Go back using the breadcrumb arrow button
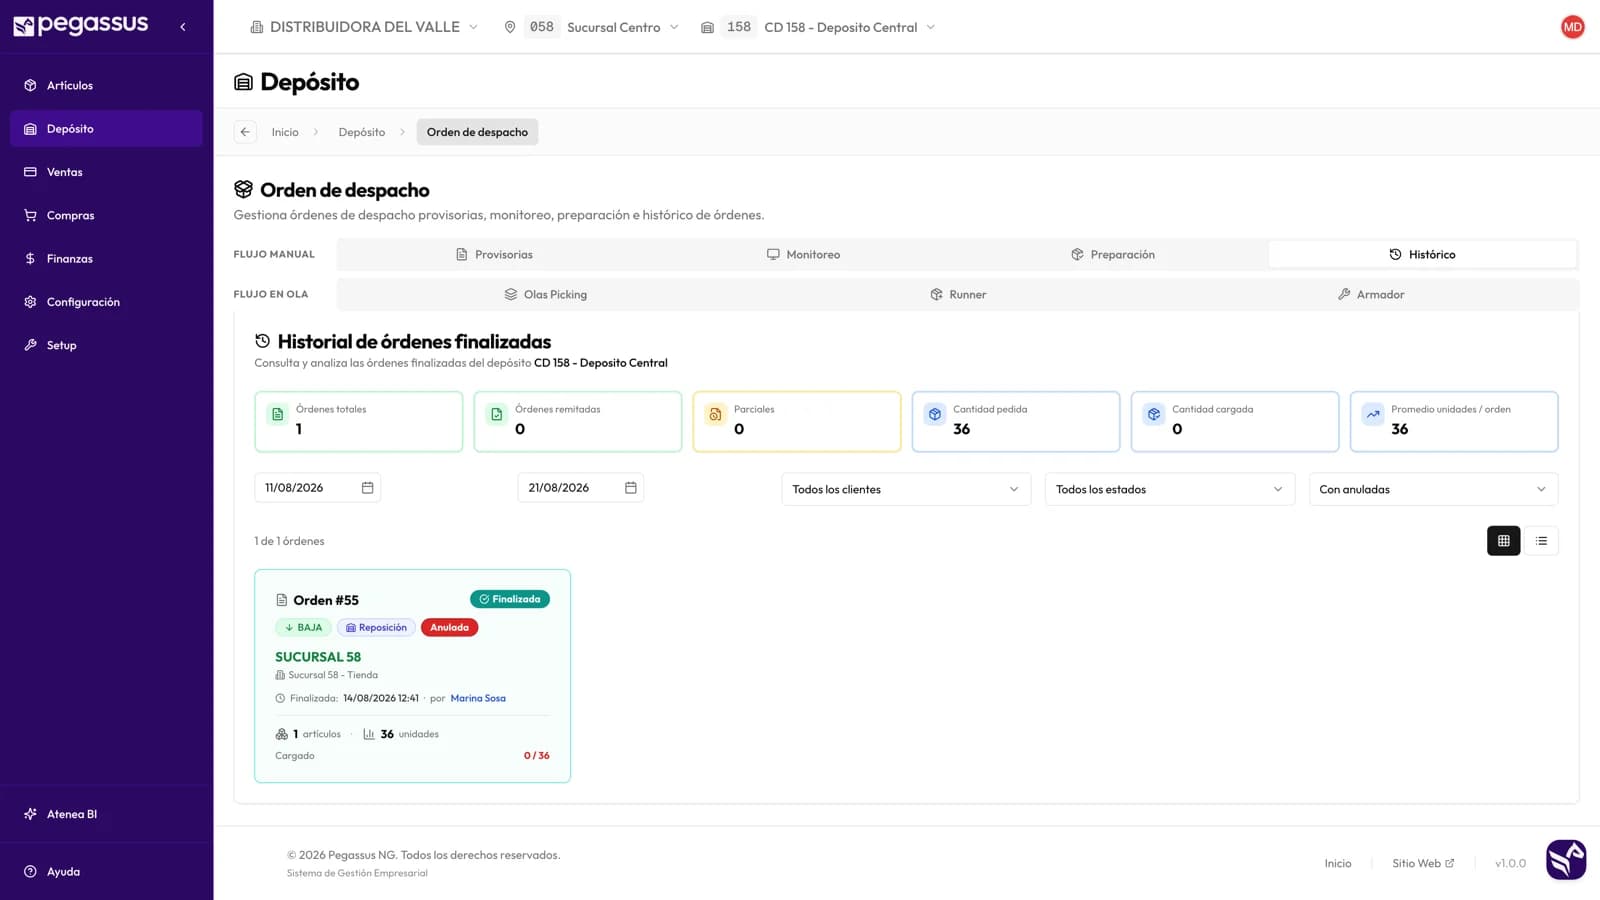Viewport: 1600px width, 900px height. [245, 132]
